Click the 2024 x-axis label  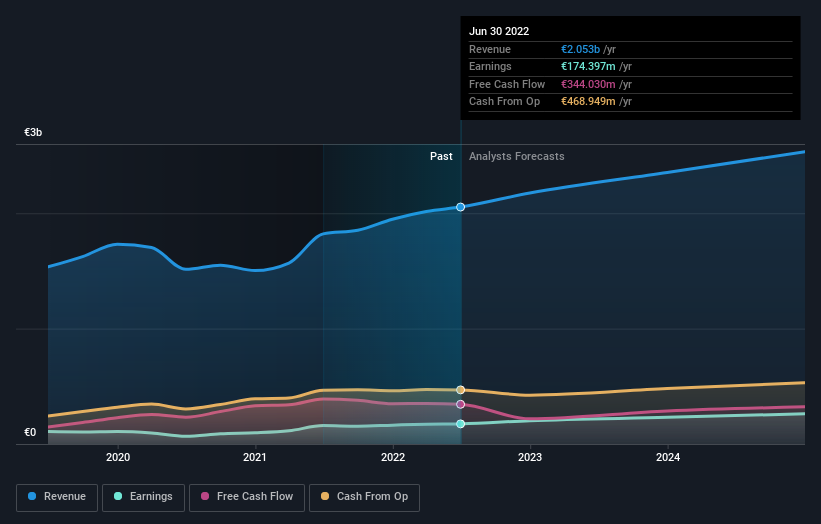(668, 458)
